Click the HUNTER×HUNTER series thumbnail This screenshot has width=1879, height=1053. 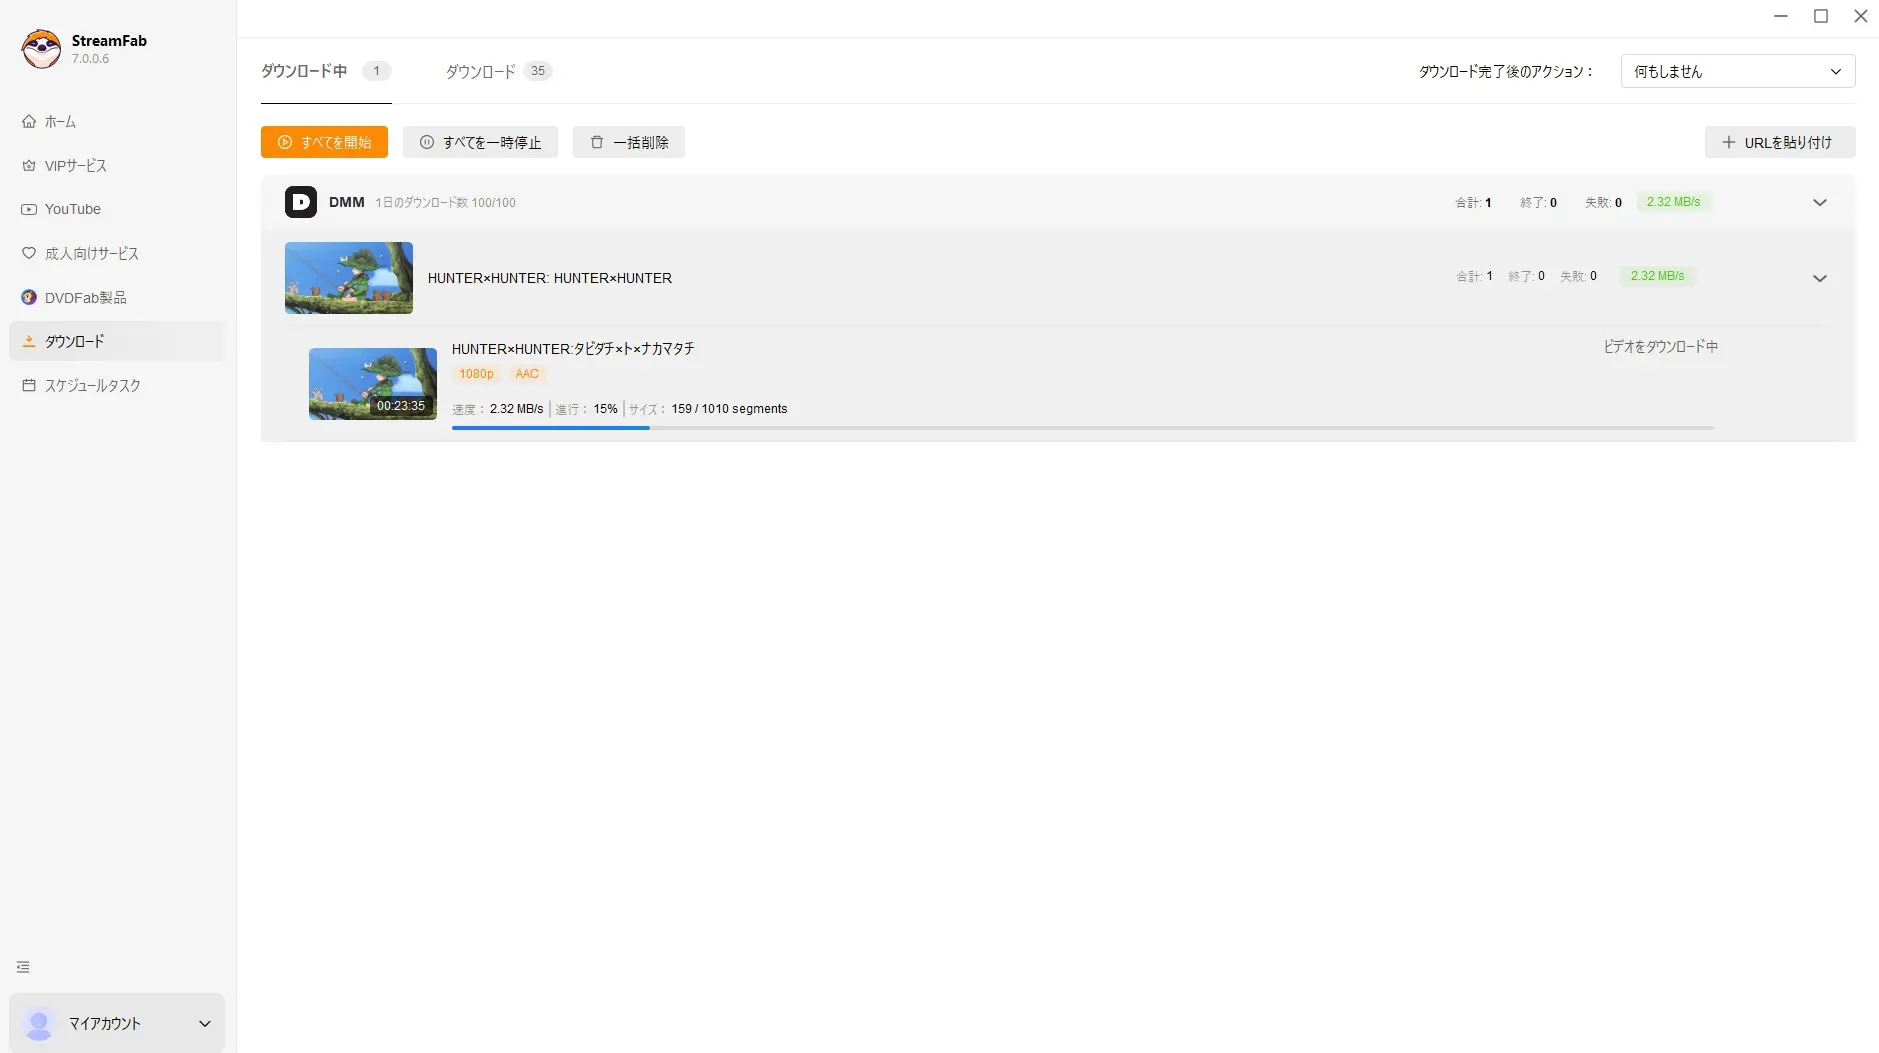(x=349, y=278)
